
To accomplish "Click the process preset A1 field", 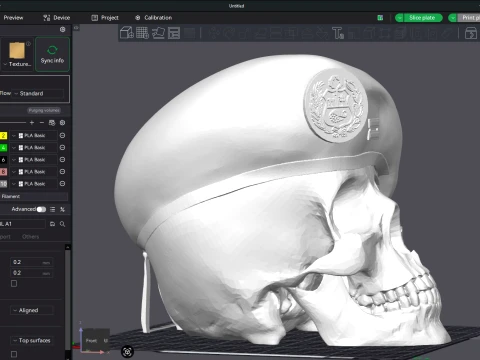I will 22,224.
